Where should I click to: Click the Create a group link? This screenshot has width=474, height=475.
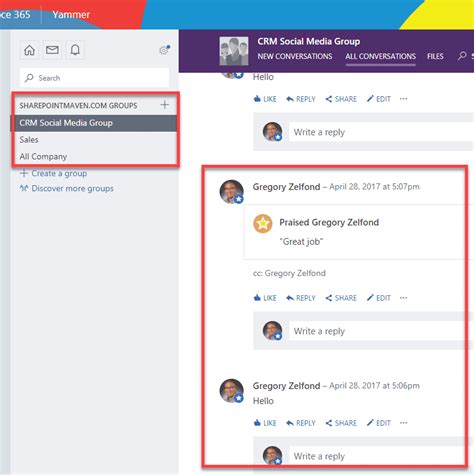click(x=53, y=173)
